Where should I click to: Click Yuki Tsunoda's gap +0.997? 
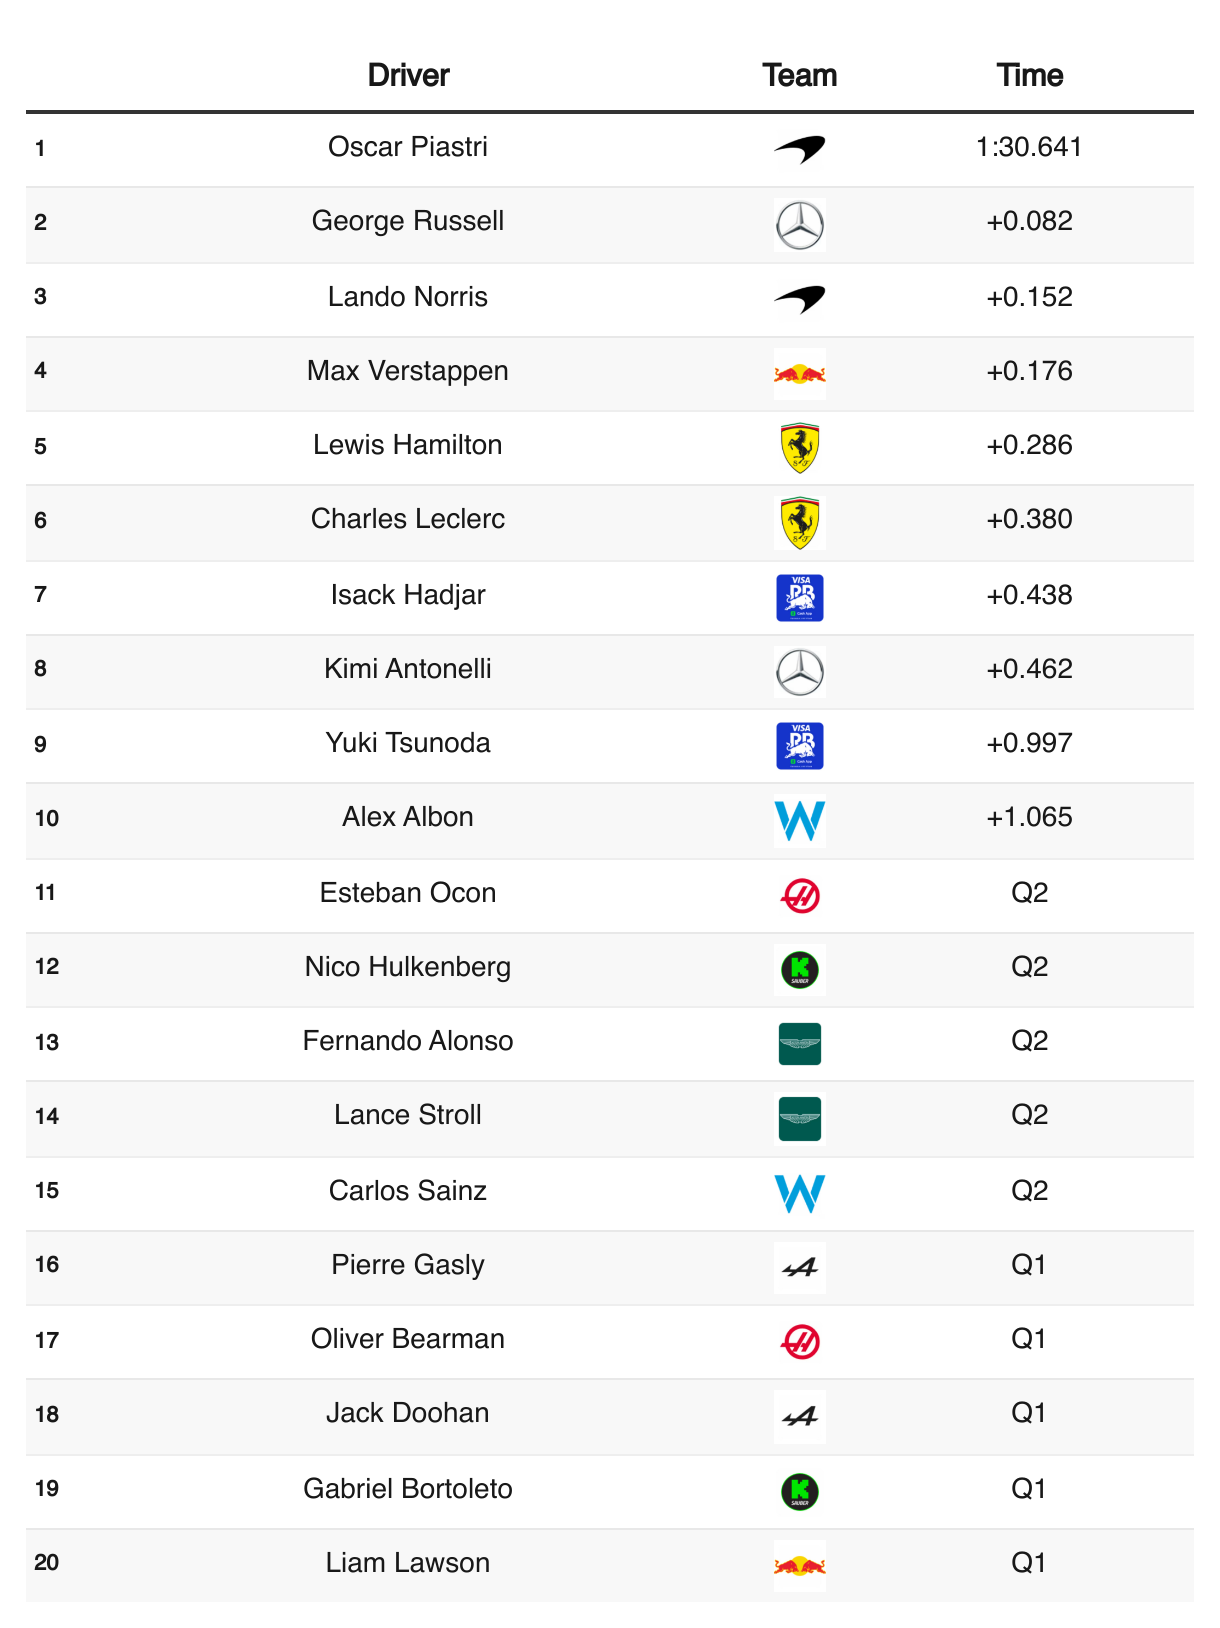click(x=1030, y=743)
